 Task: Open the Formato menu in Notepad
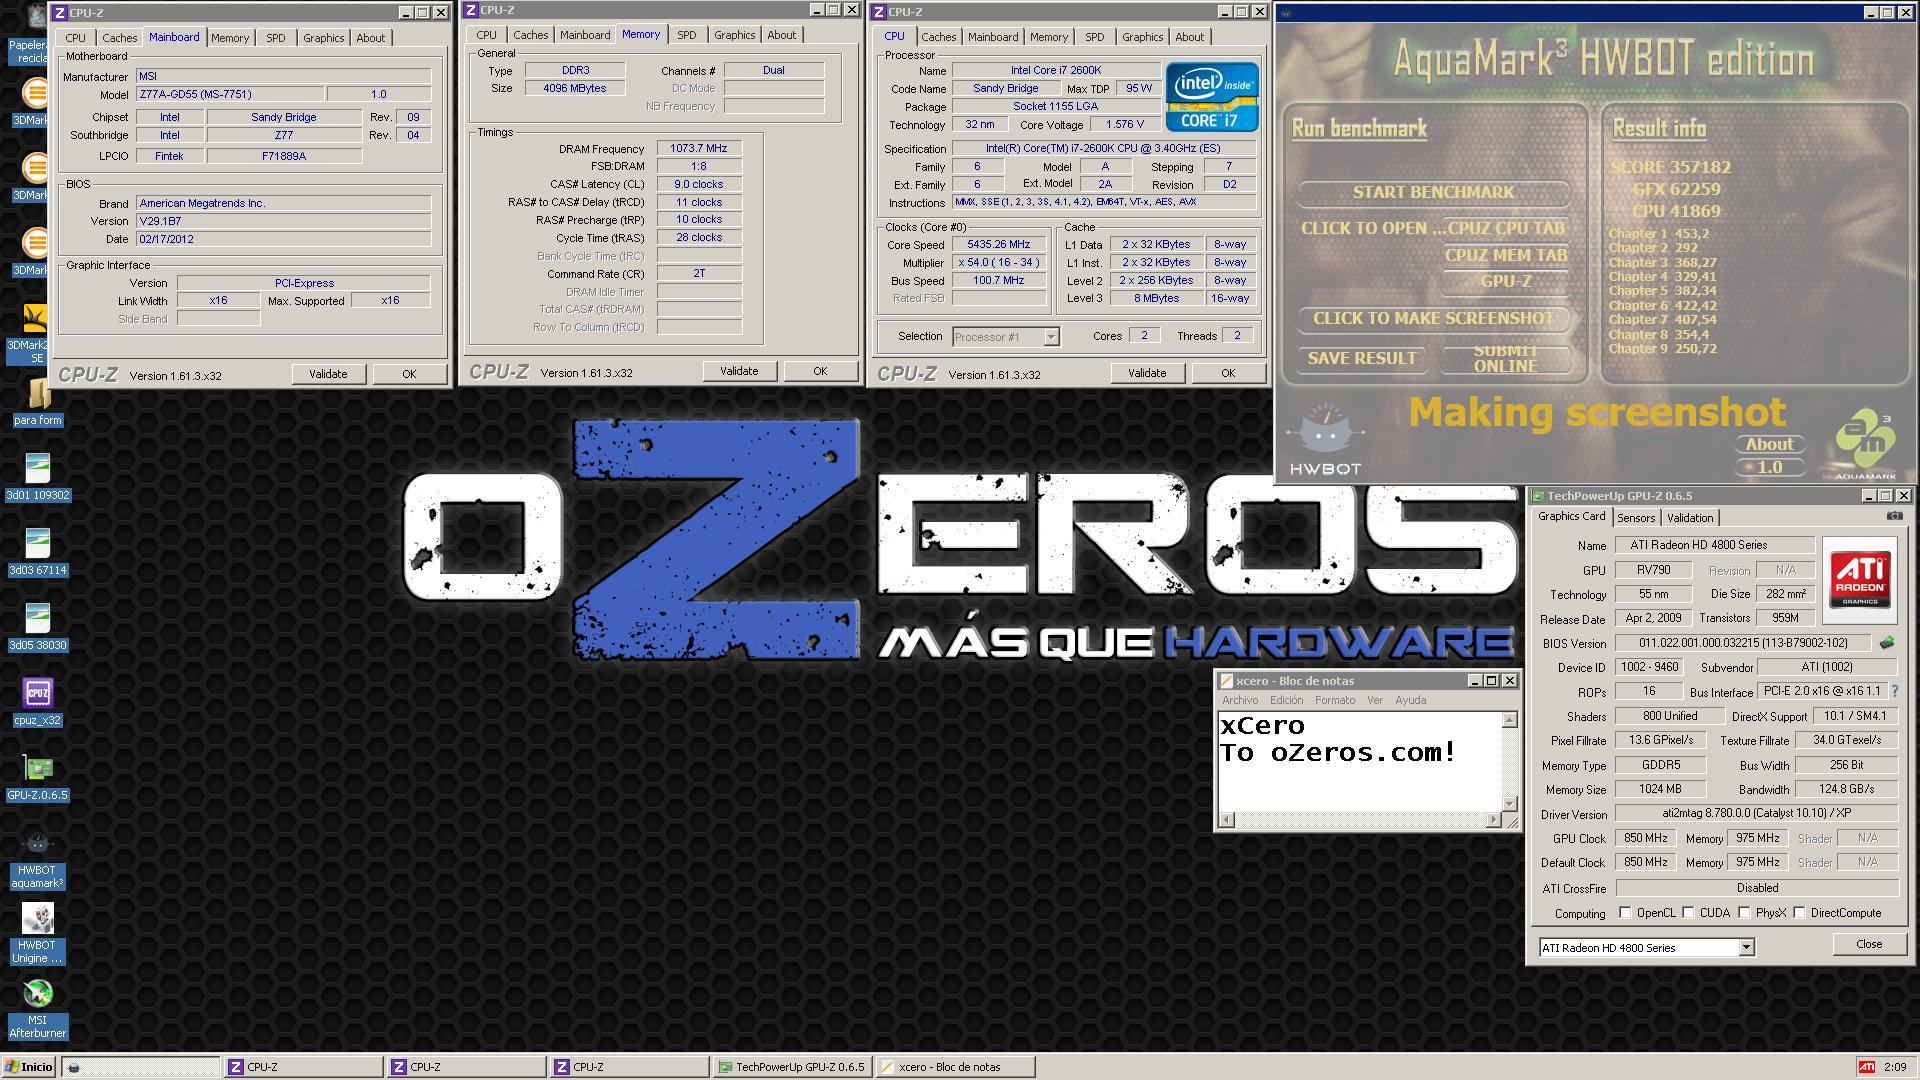click(x=1335, y=700)
